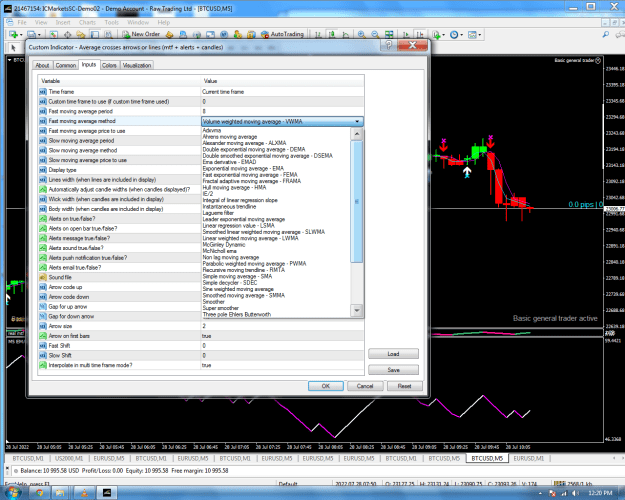The image size is (625, 500).
Task: Click the Zoom Out chart icon
Action: coord(375,35)
